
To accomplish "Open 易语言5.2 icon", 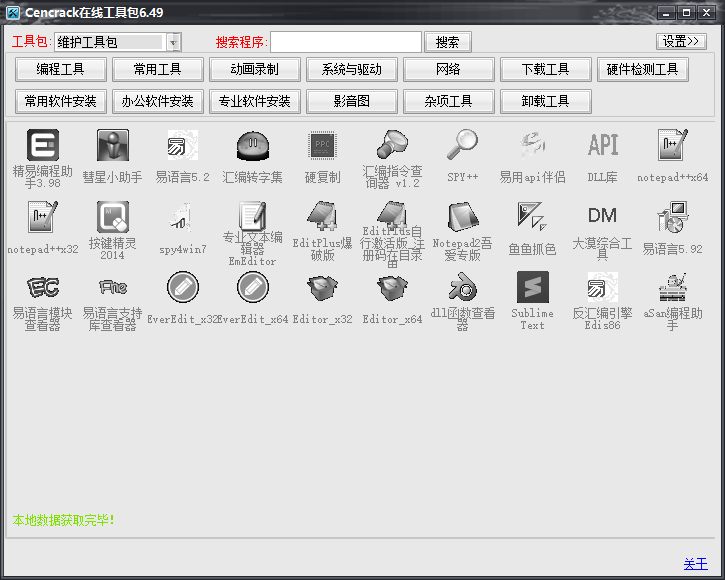I will click(x=183, y=146).
